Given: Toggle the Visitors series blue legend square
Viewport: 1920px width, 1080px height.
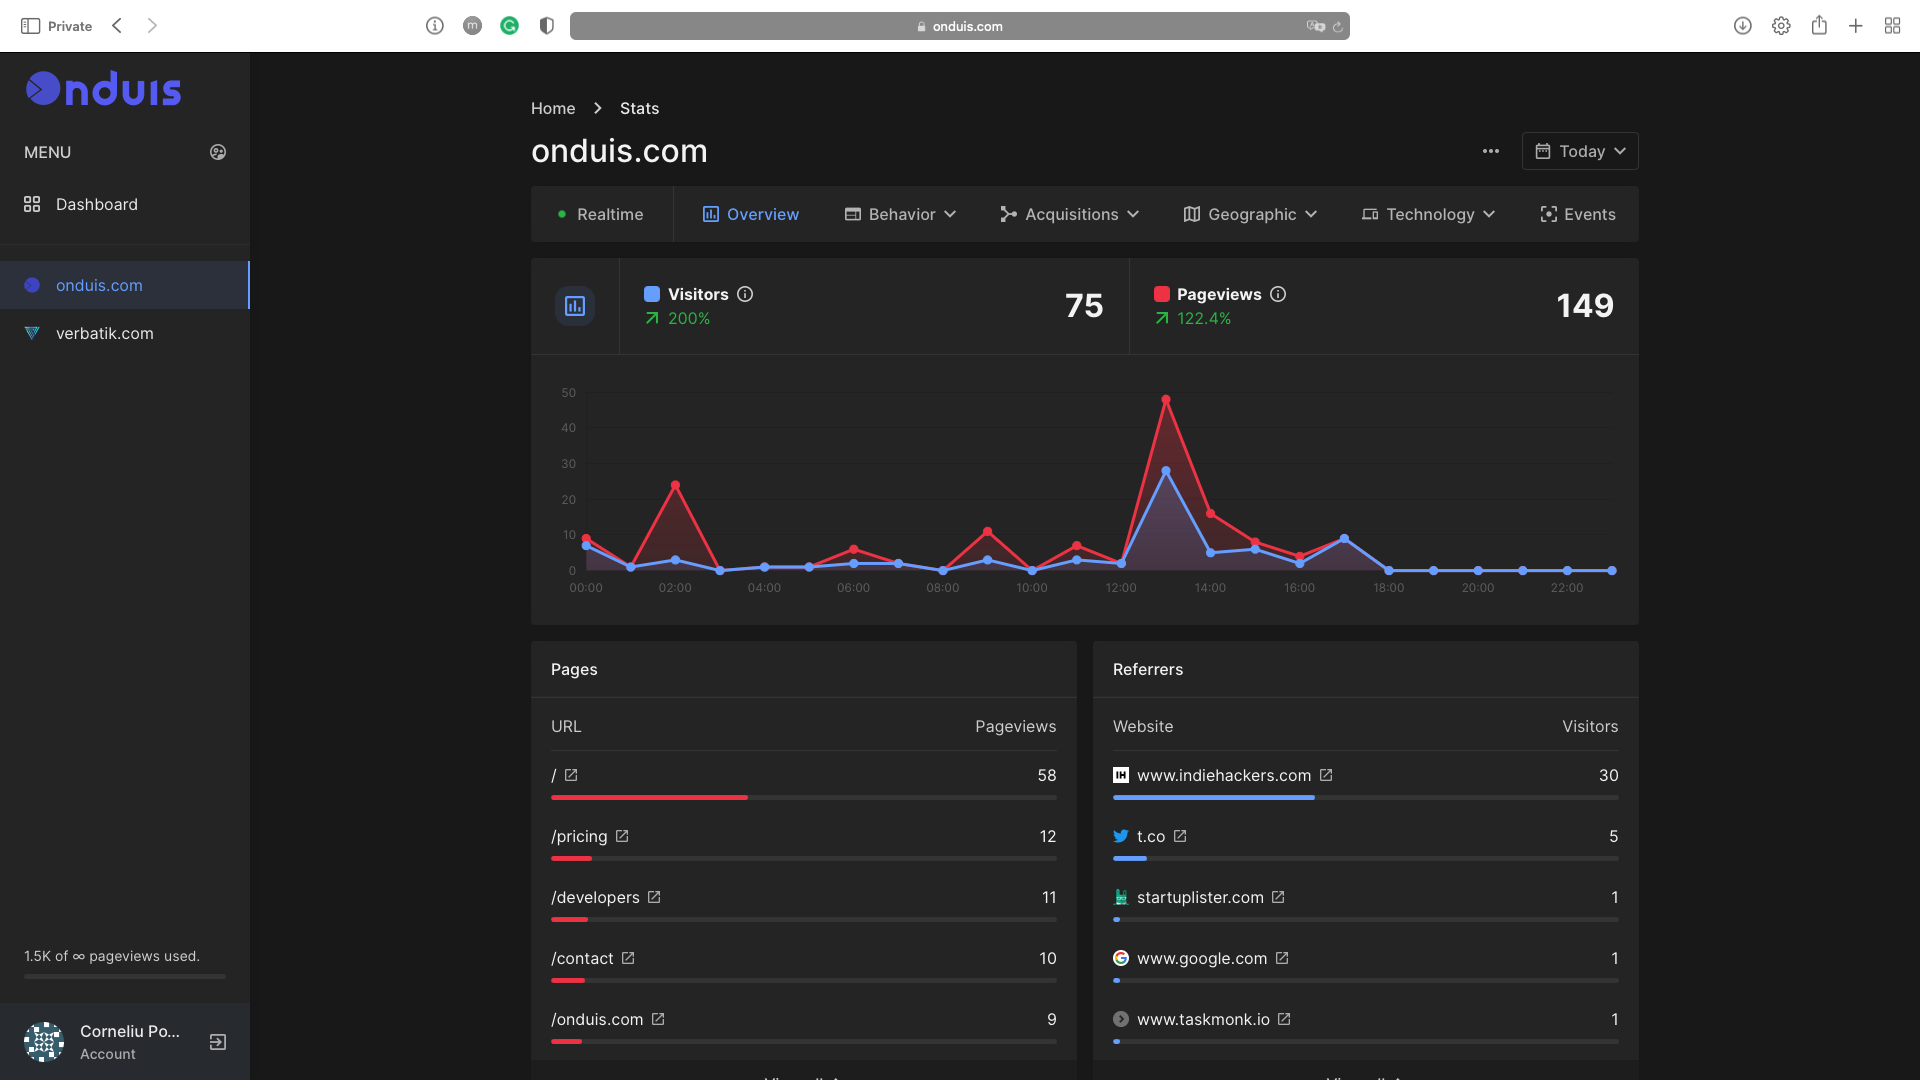Looking at the screenshot, I should (652, 294).
